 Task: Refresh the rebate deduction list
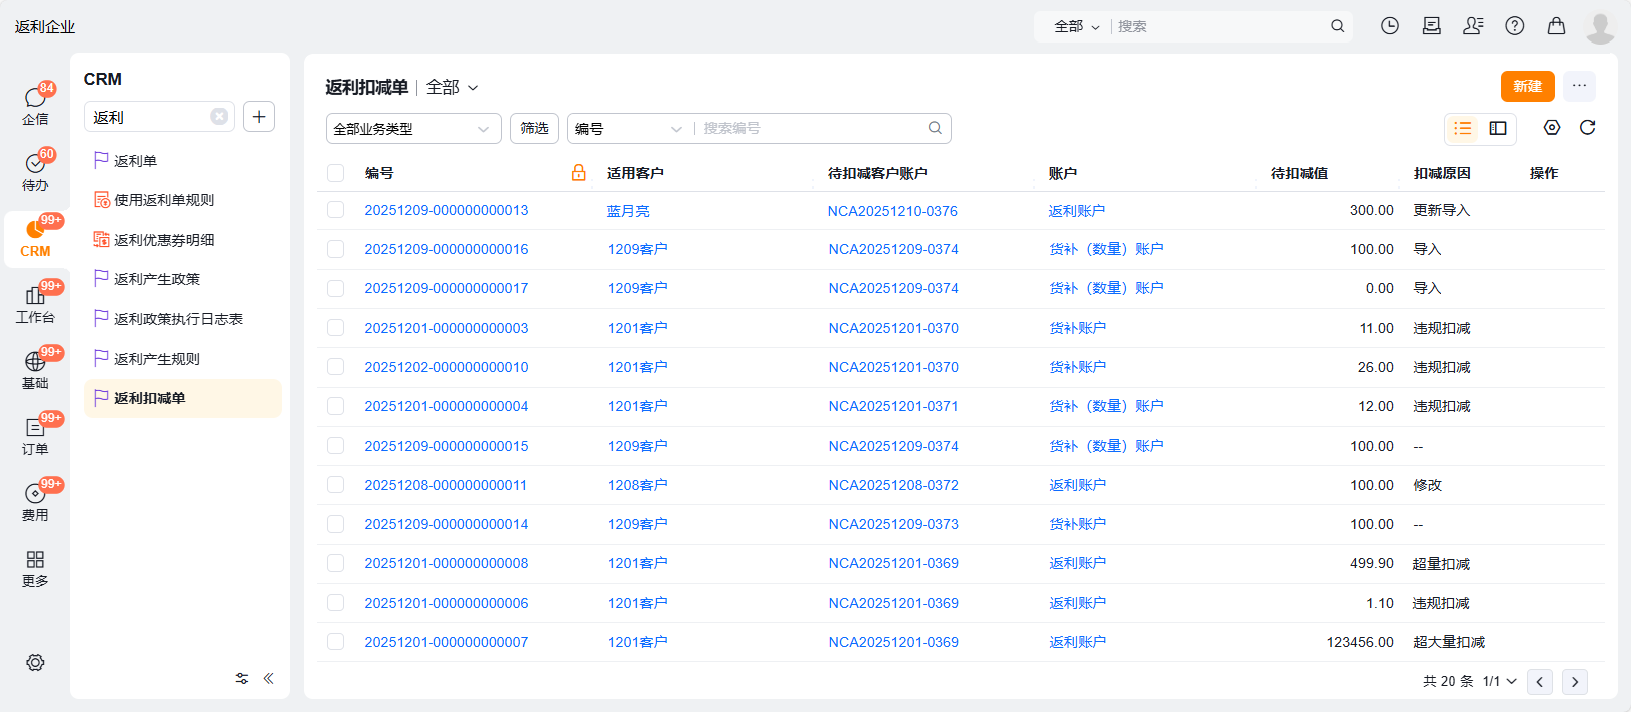1587,127
